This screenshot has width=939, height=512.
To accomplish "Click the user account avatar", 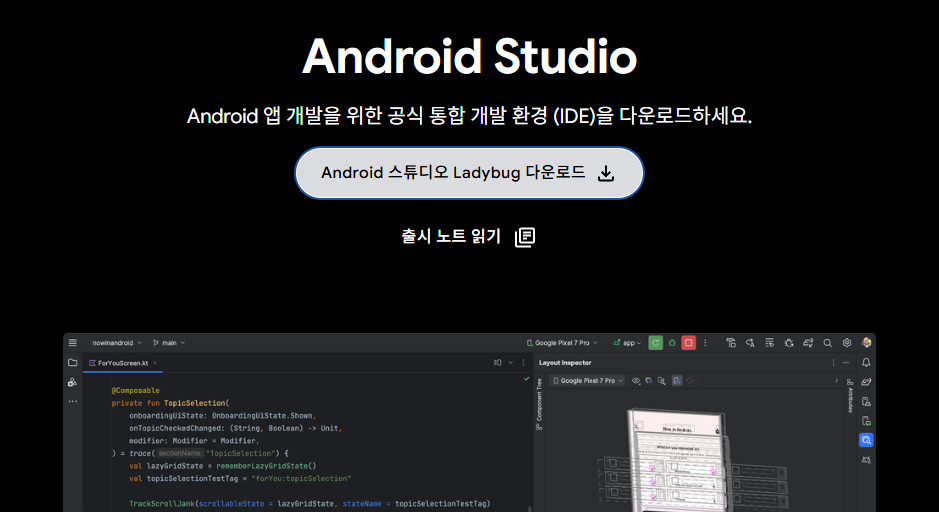I will pyautogui.click(x=866, y=343).
